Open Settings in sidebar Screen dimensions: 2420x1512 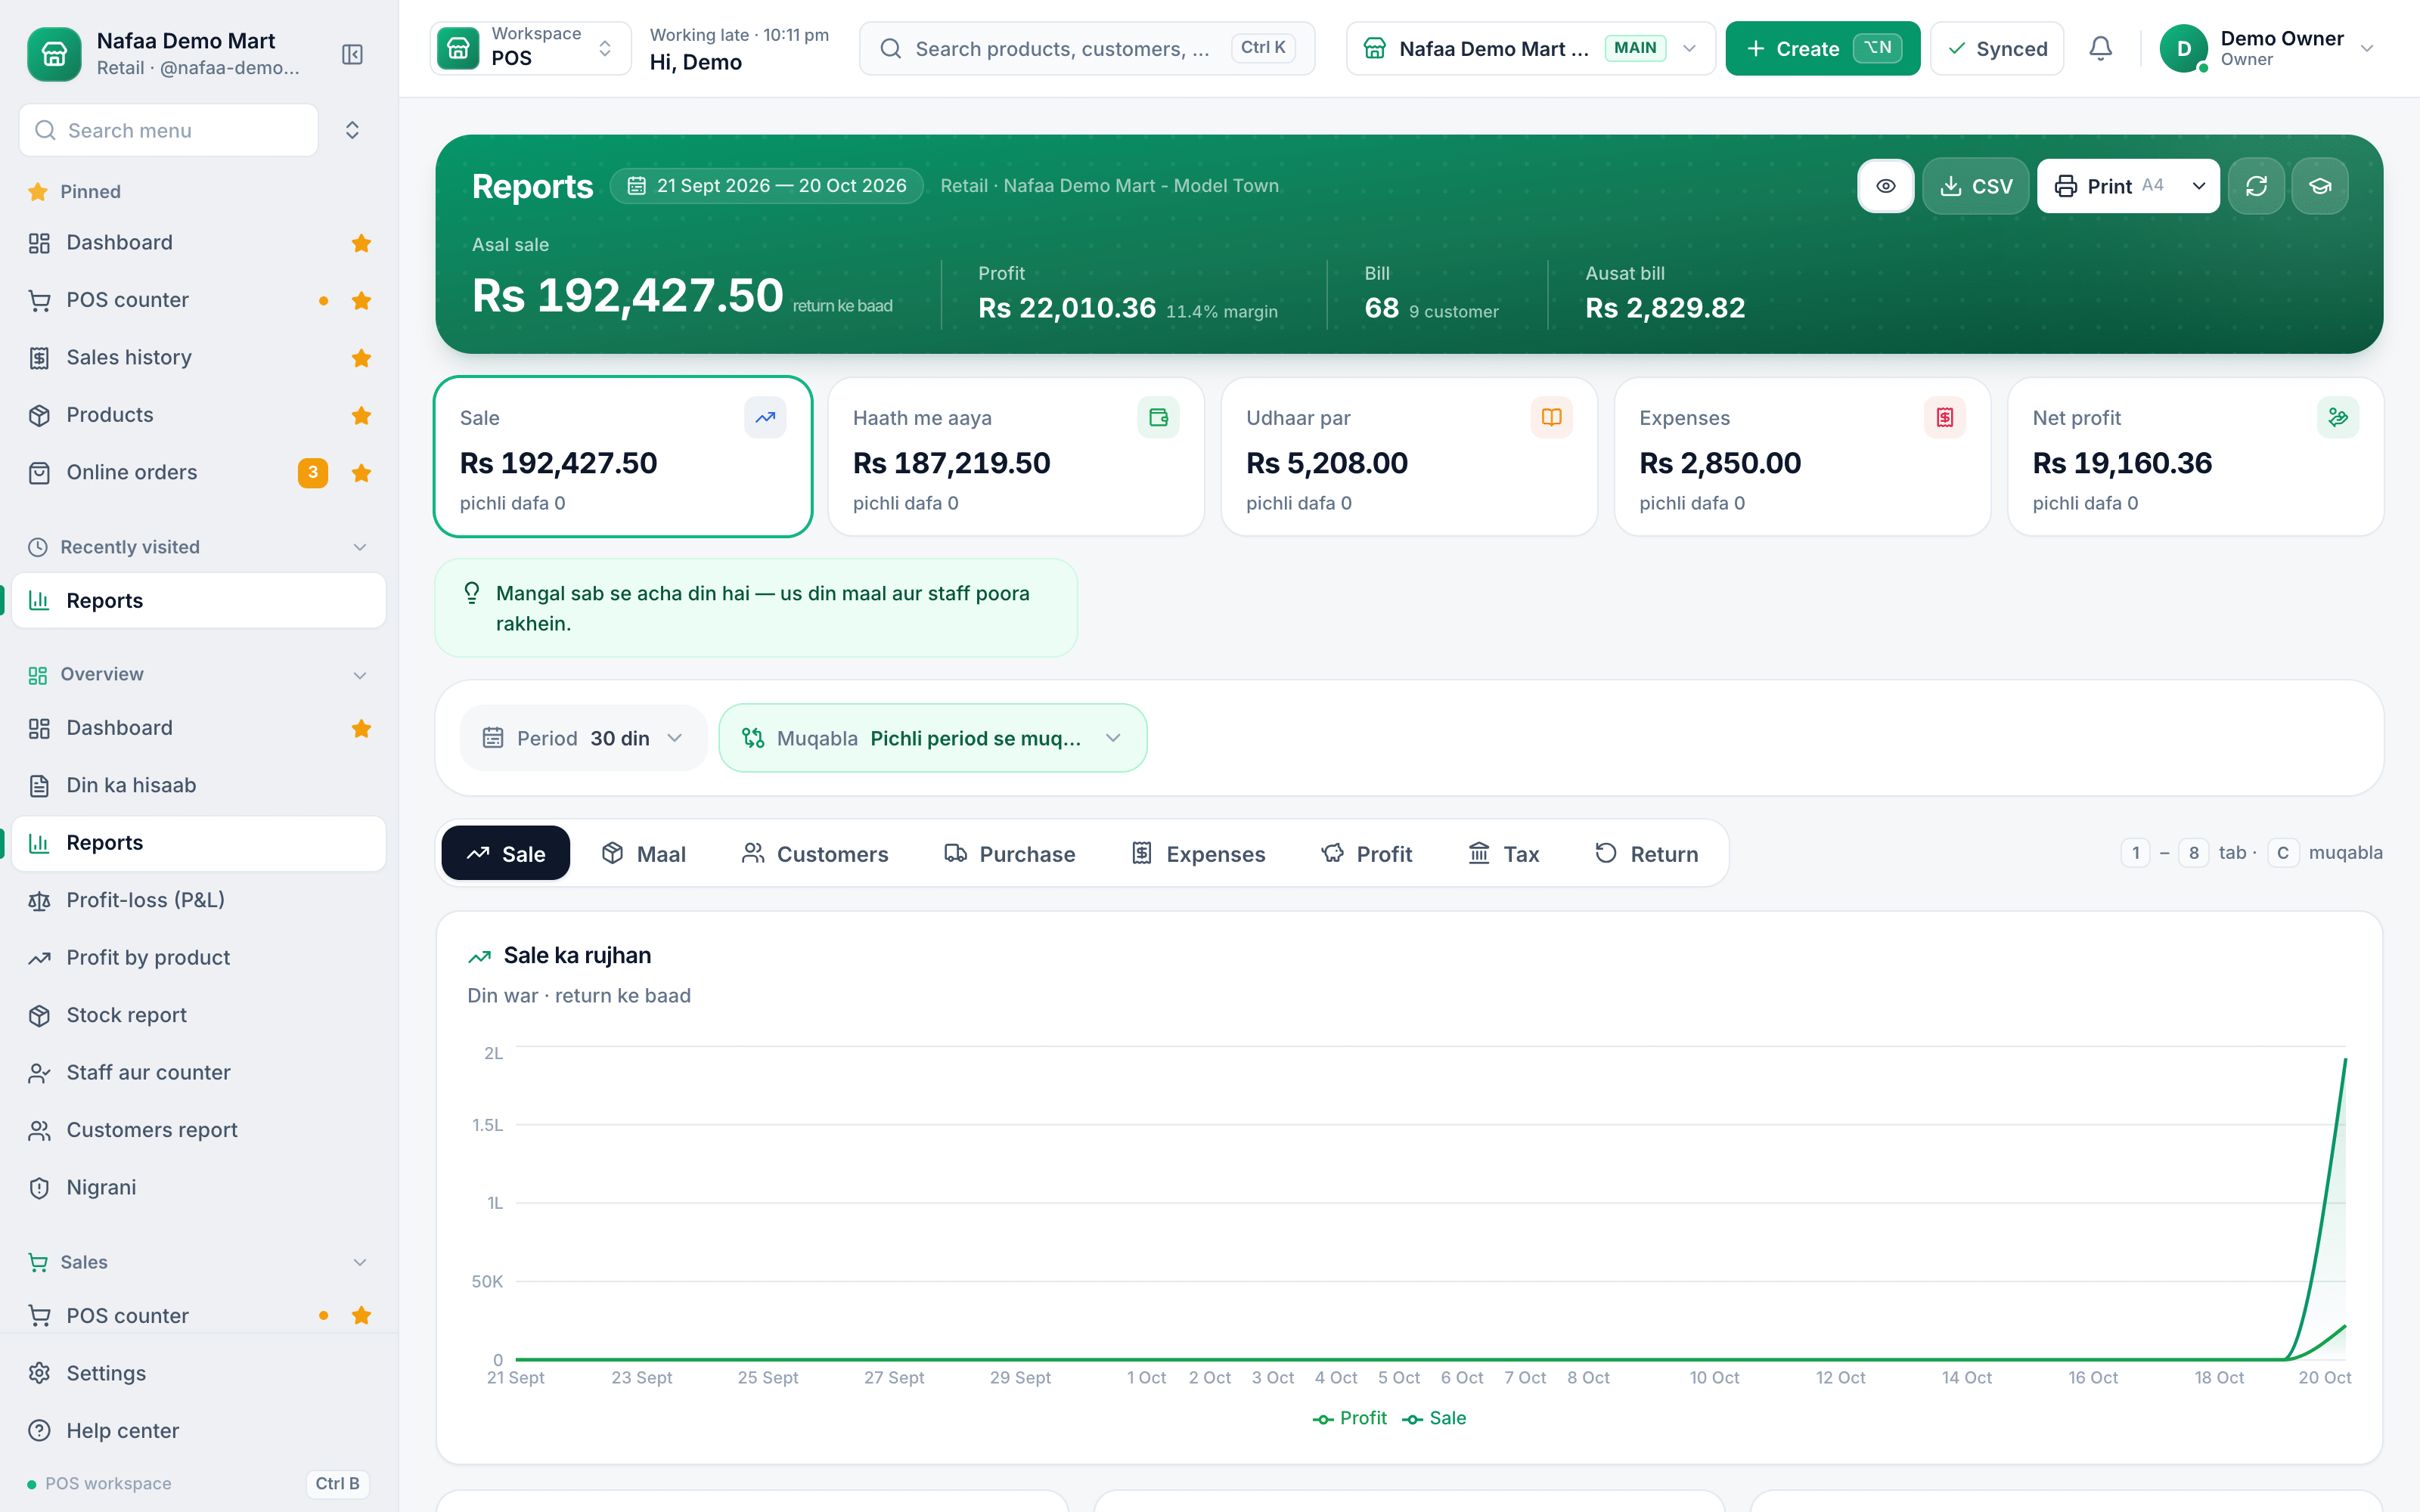tap(198, 1373)
